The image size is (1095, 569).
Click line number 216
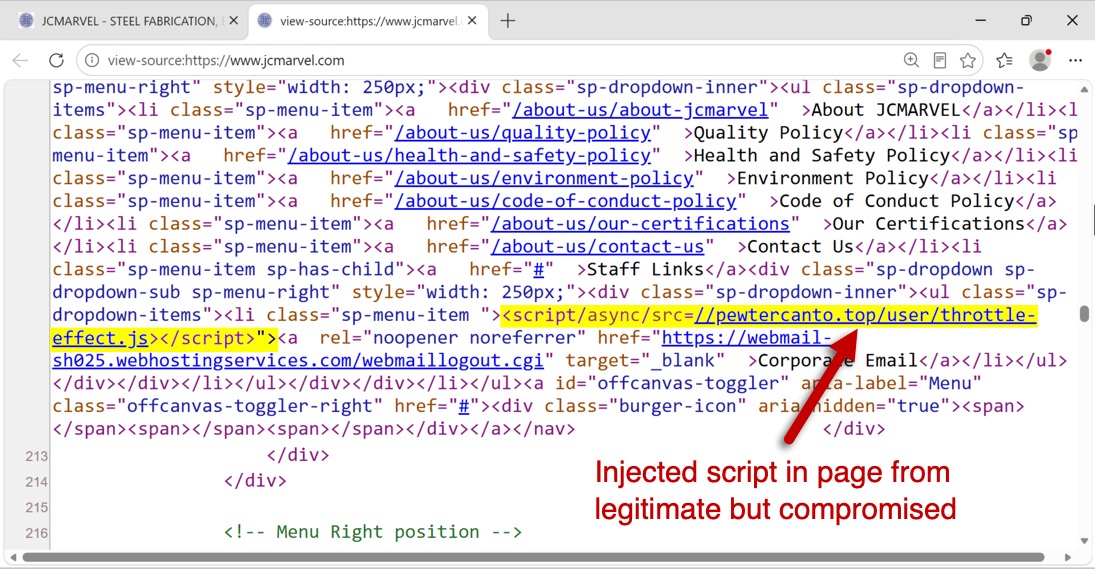(x=36, y=533)
